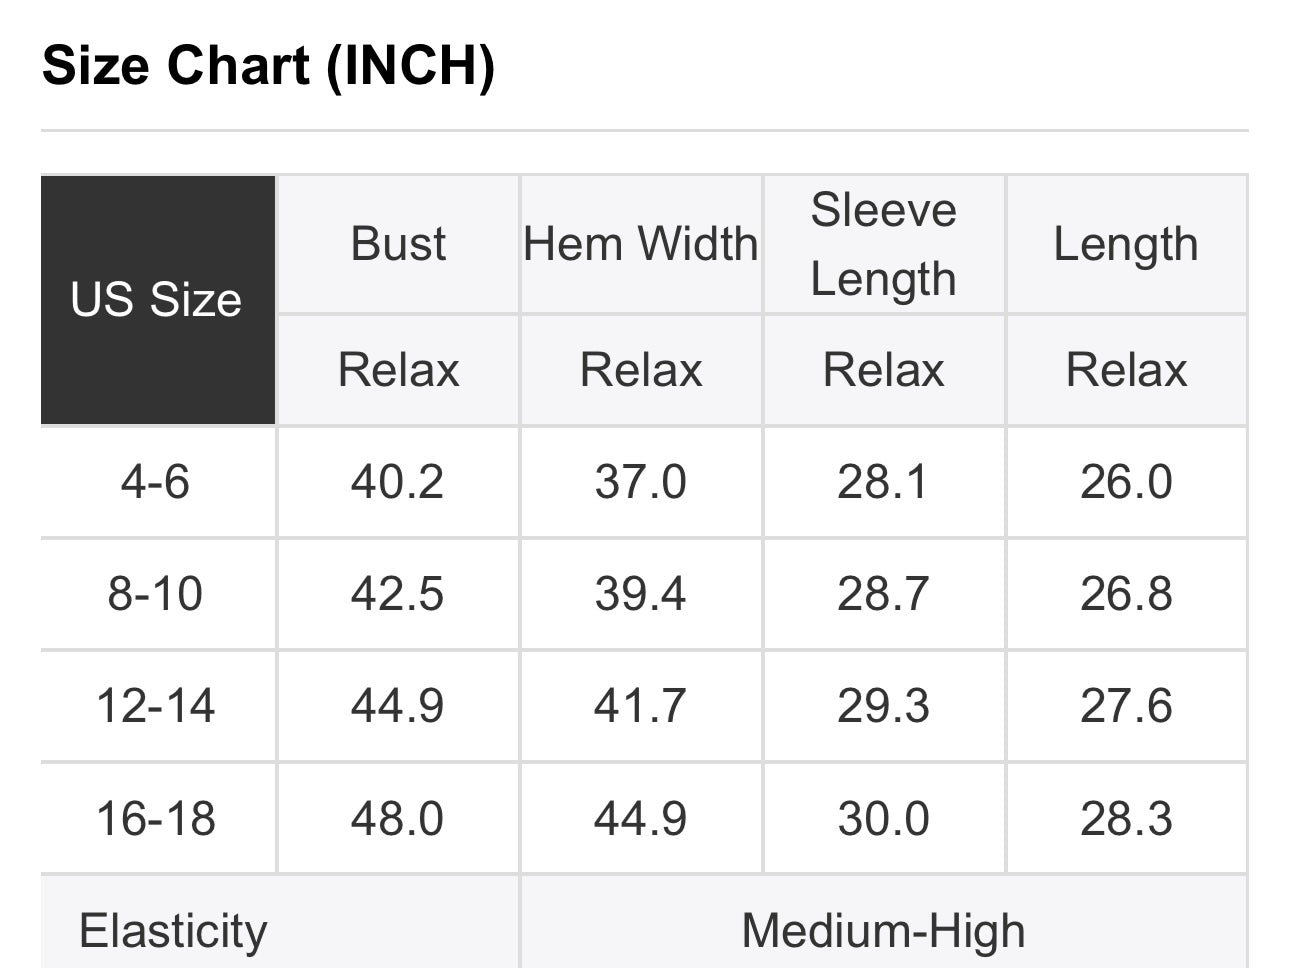Viewport: 1290px width, 968px height.
Task: Click the Size Chart (INCH) heading
Action: (268, 66)
